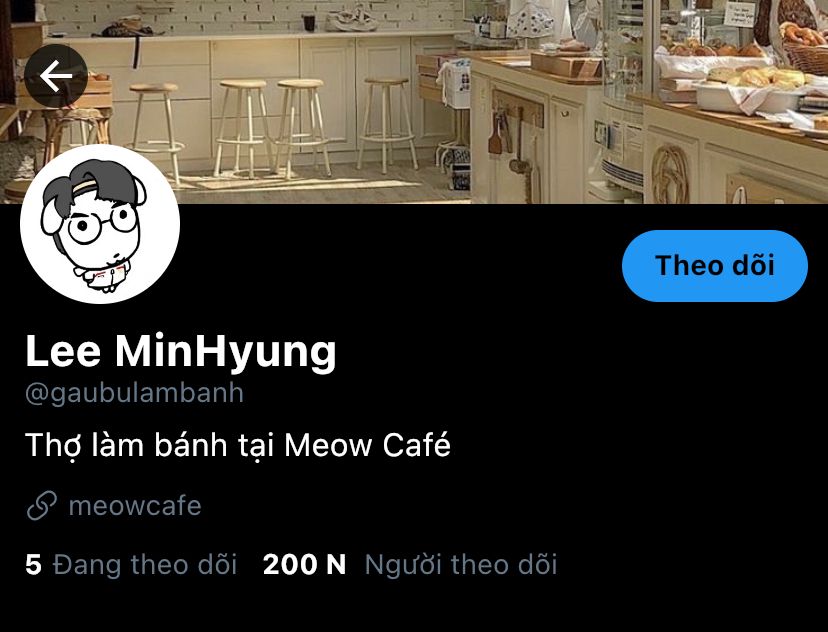The image size is (828, 632).
Task: Click the chain link icon beside meowcafe
Action: [x=42, y=506]
